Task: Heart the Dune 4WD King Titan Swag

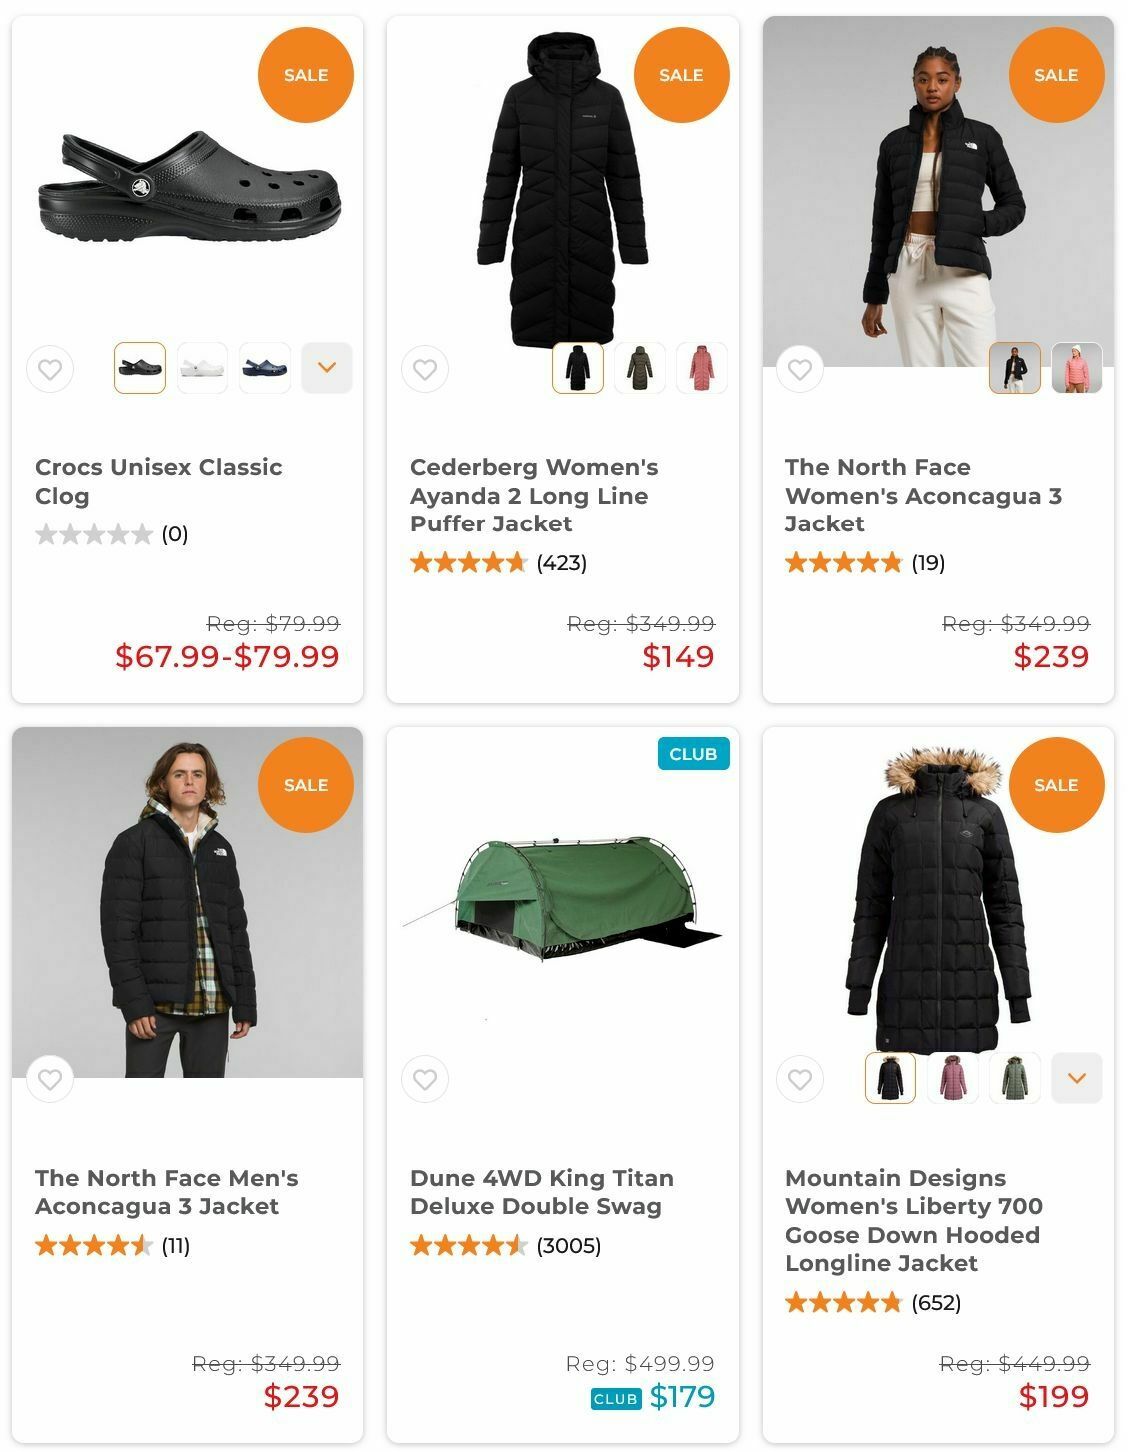Action: 425,1079
